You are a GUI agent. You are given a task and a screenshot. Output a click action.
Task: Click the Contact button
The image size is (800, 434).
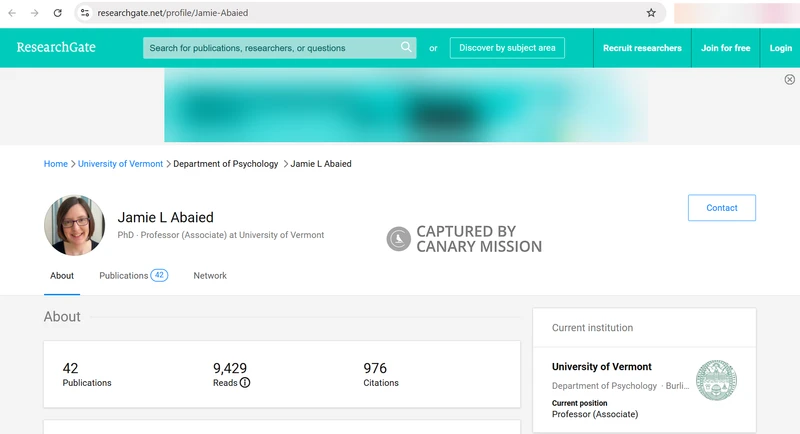click(722, 208)
